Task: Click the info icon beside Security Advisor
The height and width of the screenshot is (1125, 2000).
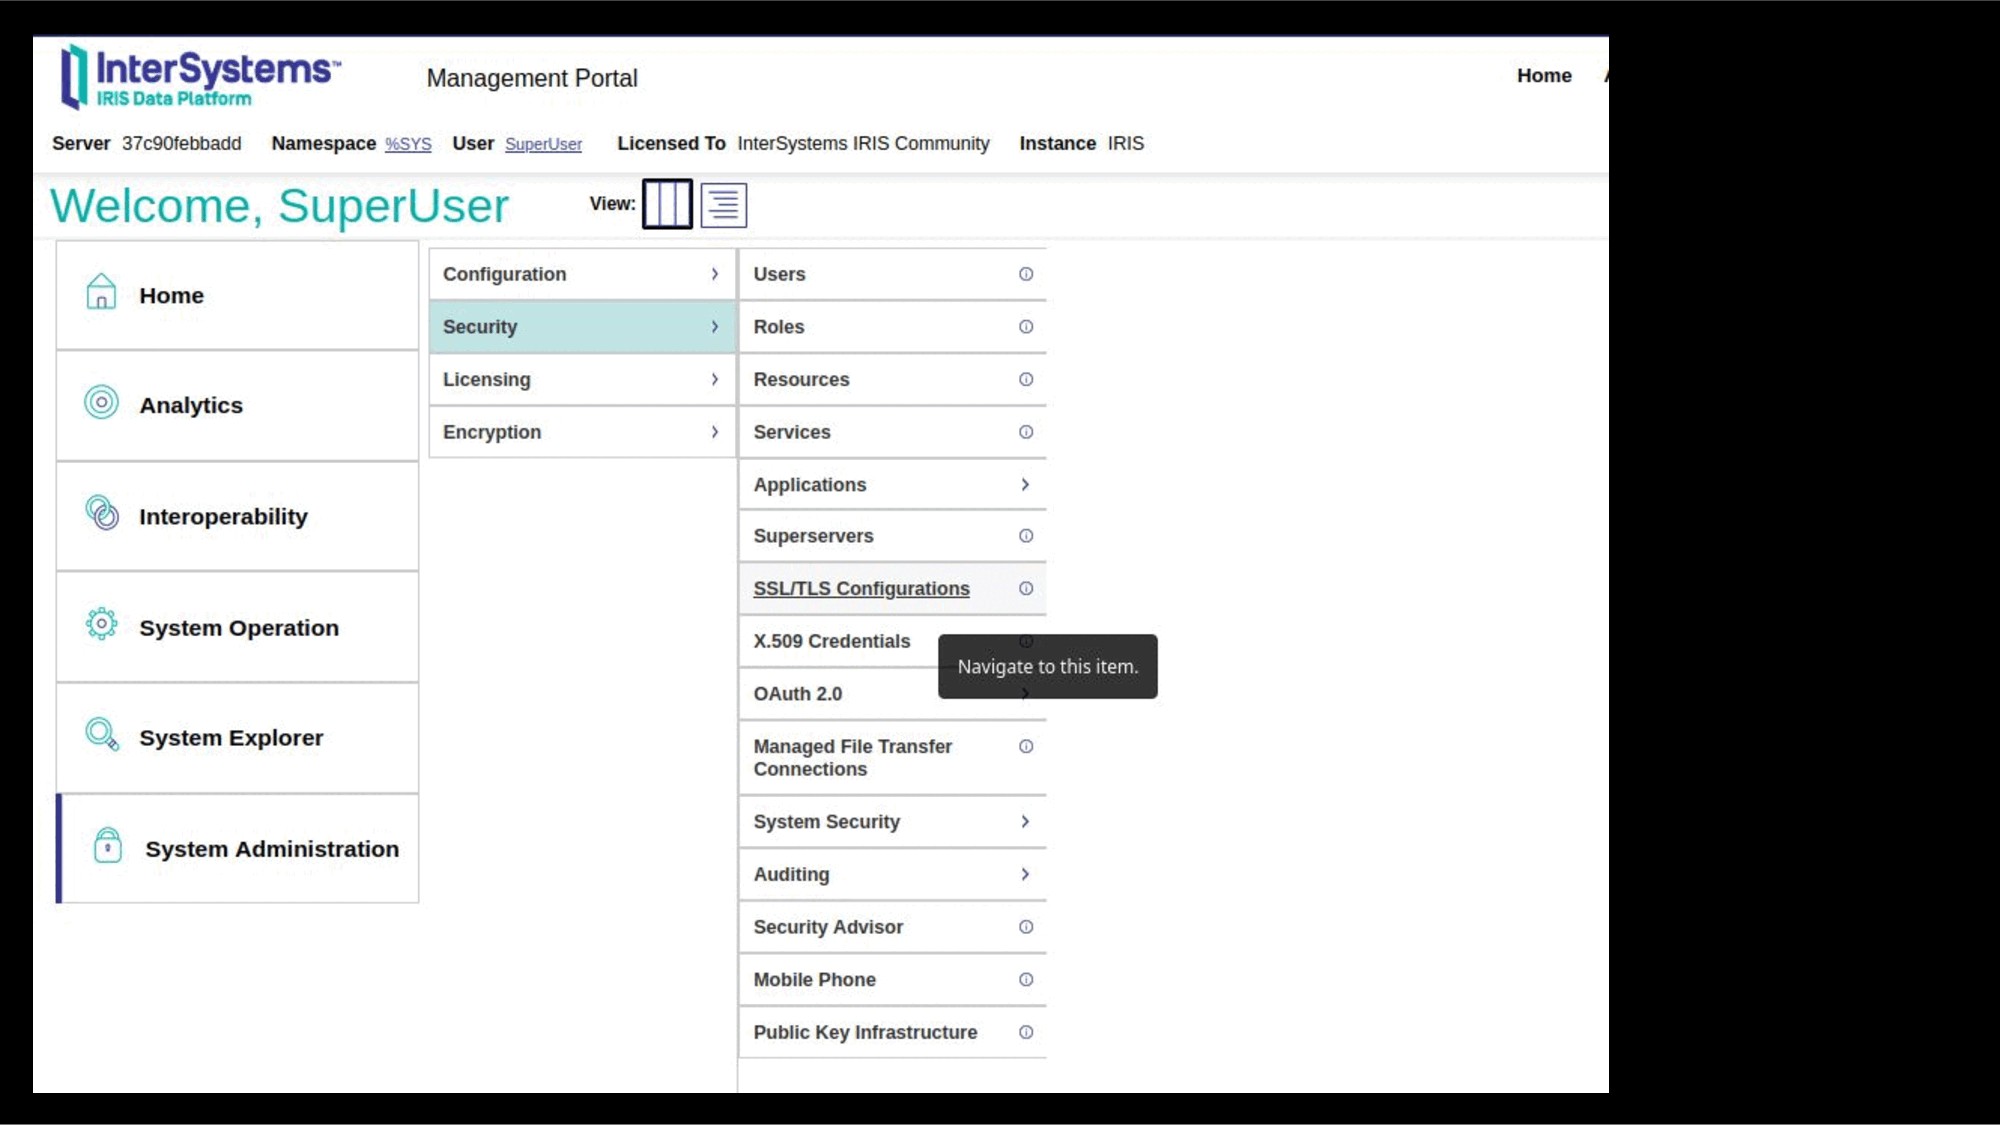Action: coord(1025,927)
